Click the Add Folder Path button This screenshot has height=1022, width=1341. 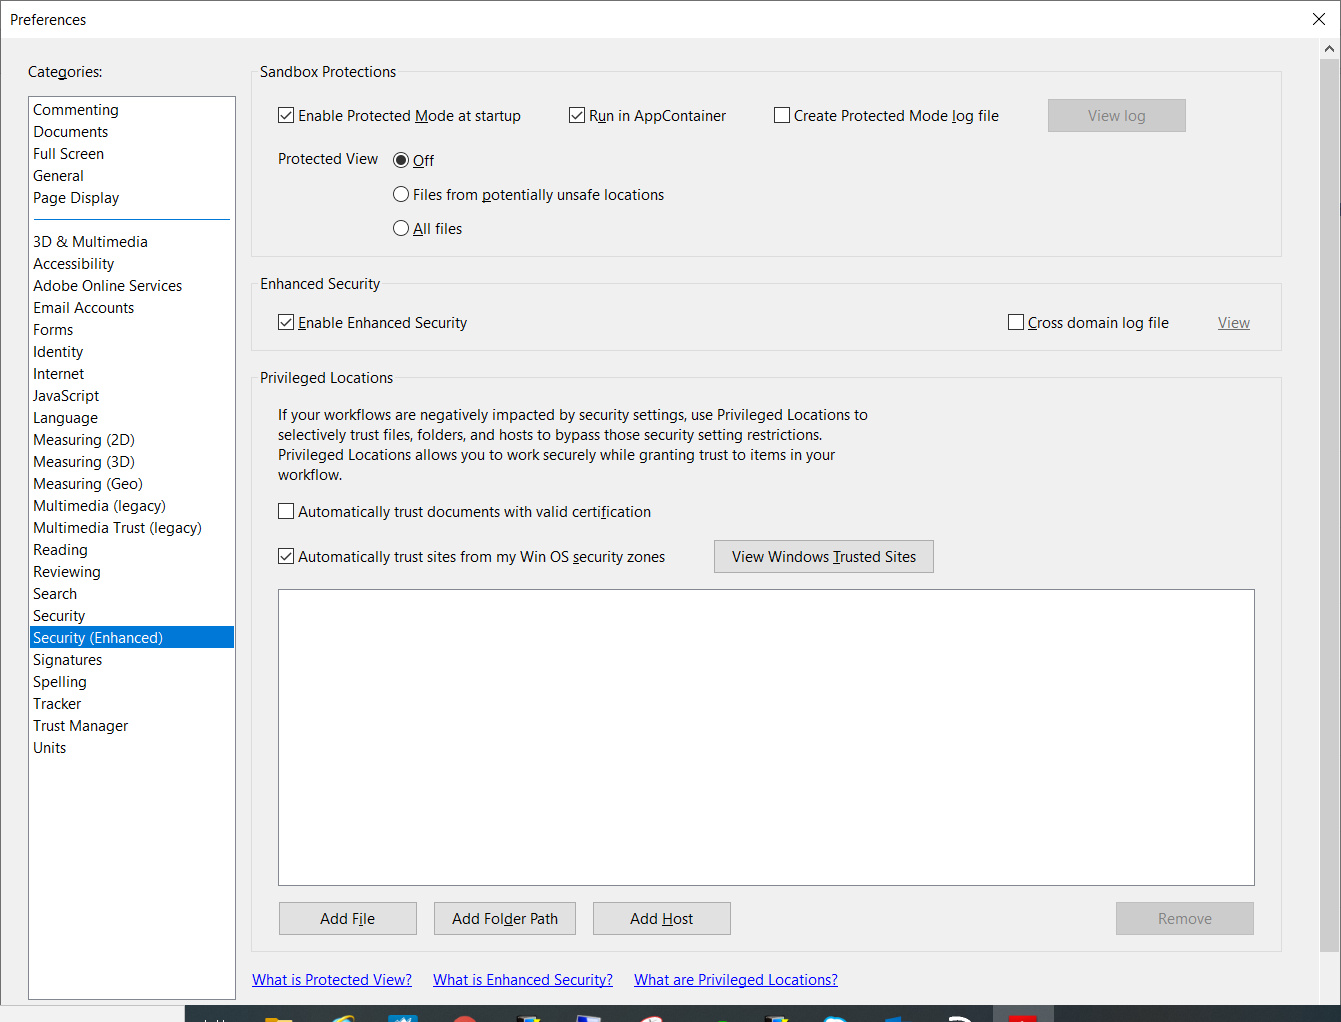click(x=504, y=918)
